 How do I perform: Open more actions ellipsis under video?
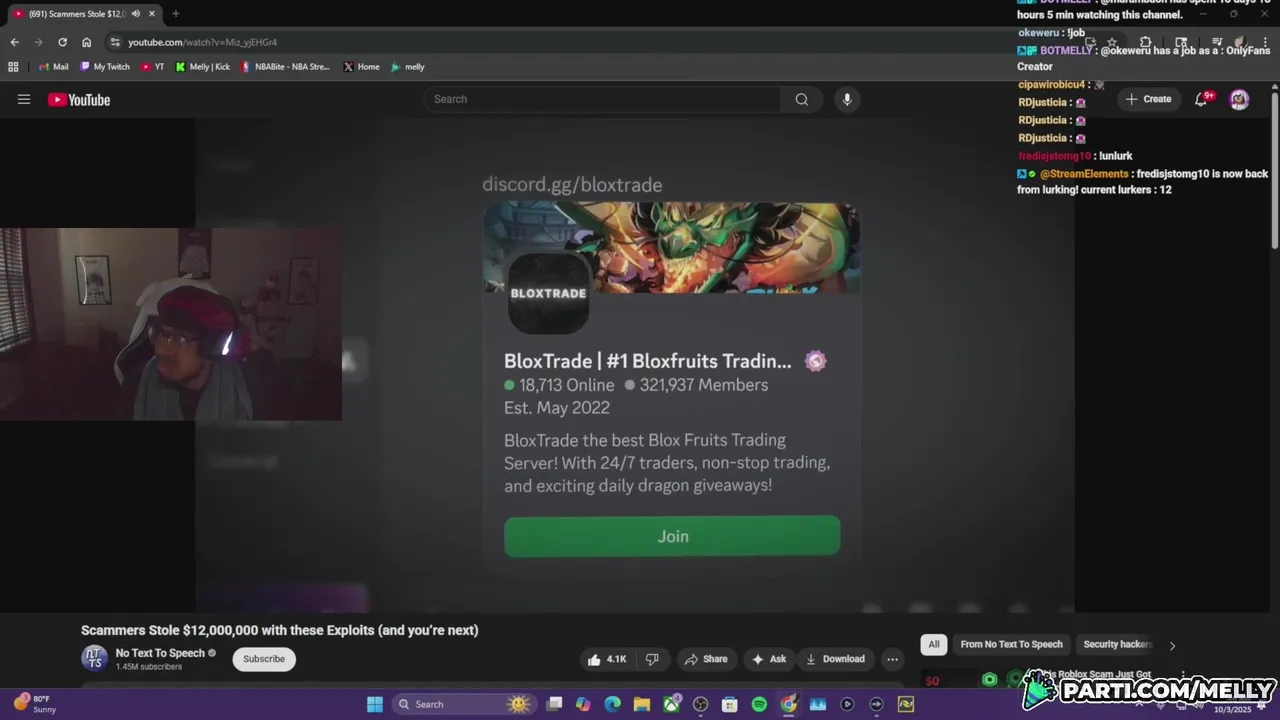pyautogui.click(x=892, y=659)
